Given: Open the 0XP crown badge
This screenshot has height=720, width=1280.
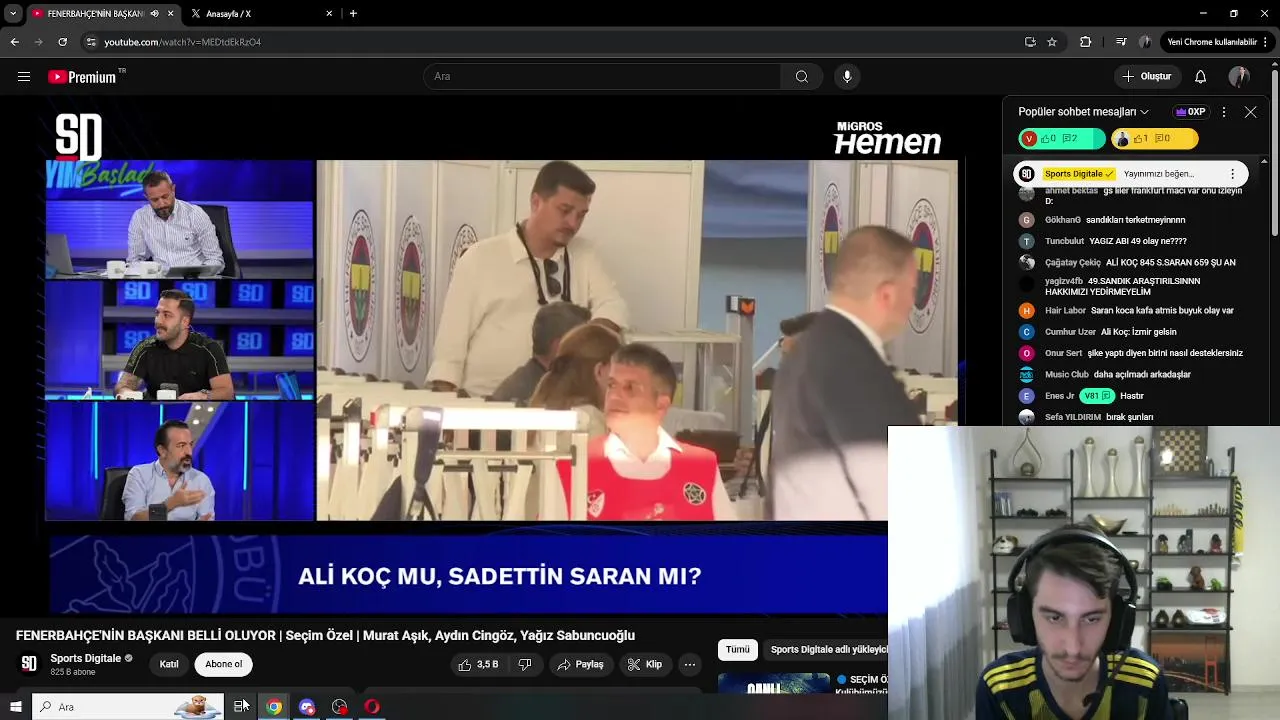Looking at the screenshot, I should point(1190,112).
